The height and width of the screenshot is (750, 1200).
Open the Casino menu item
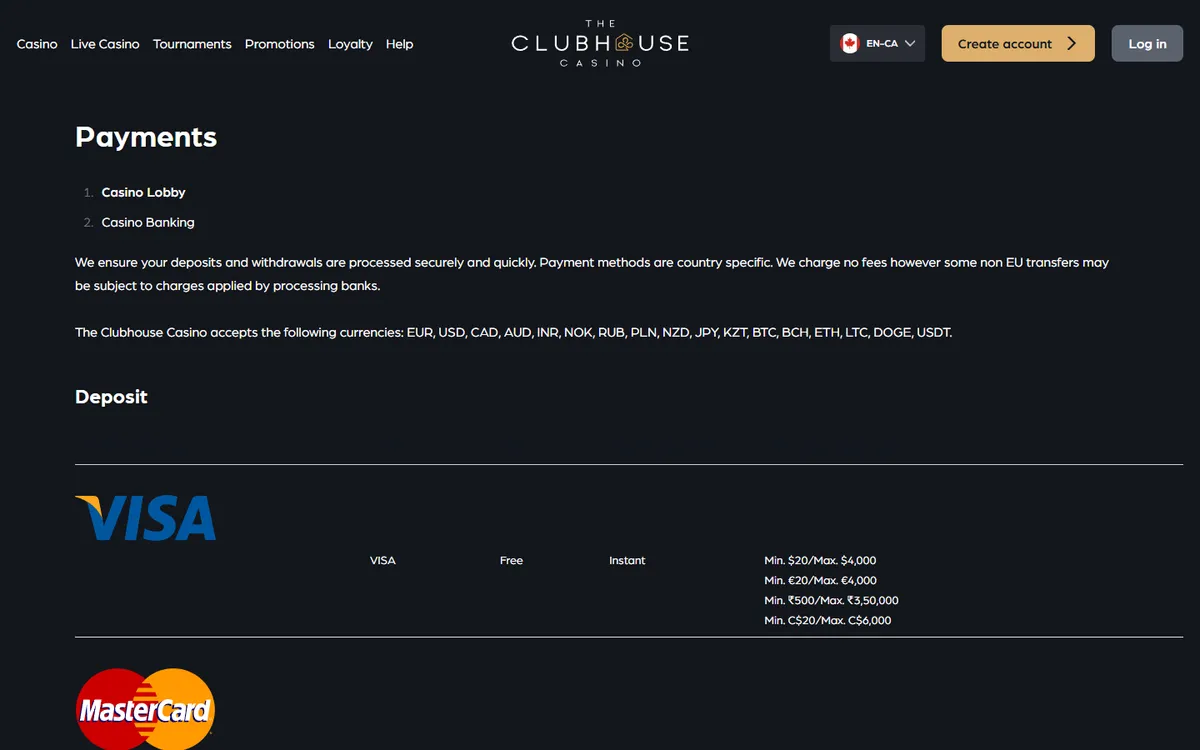click(37, 44)
